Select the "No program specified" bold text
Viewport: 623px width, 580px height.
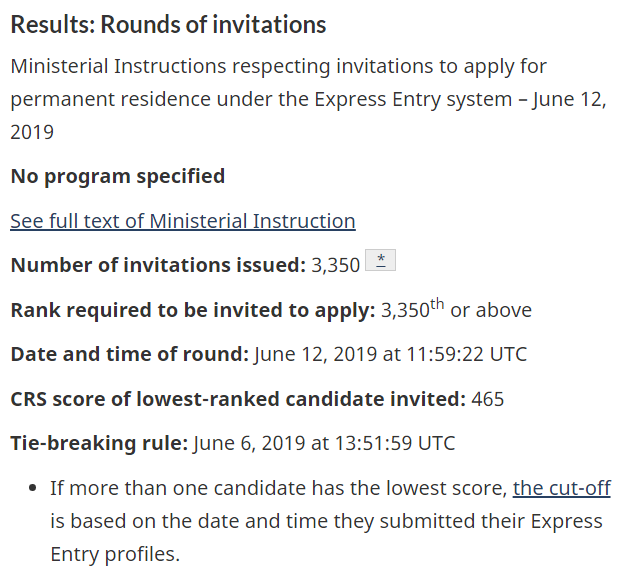117,177
